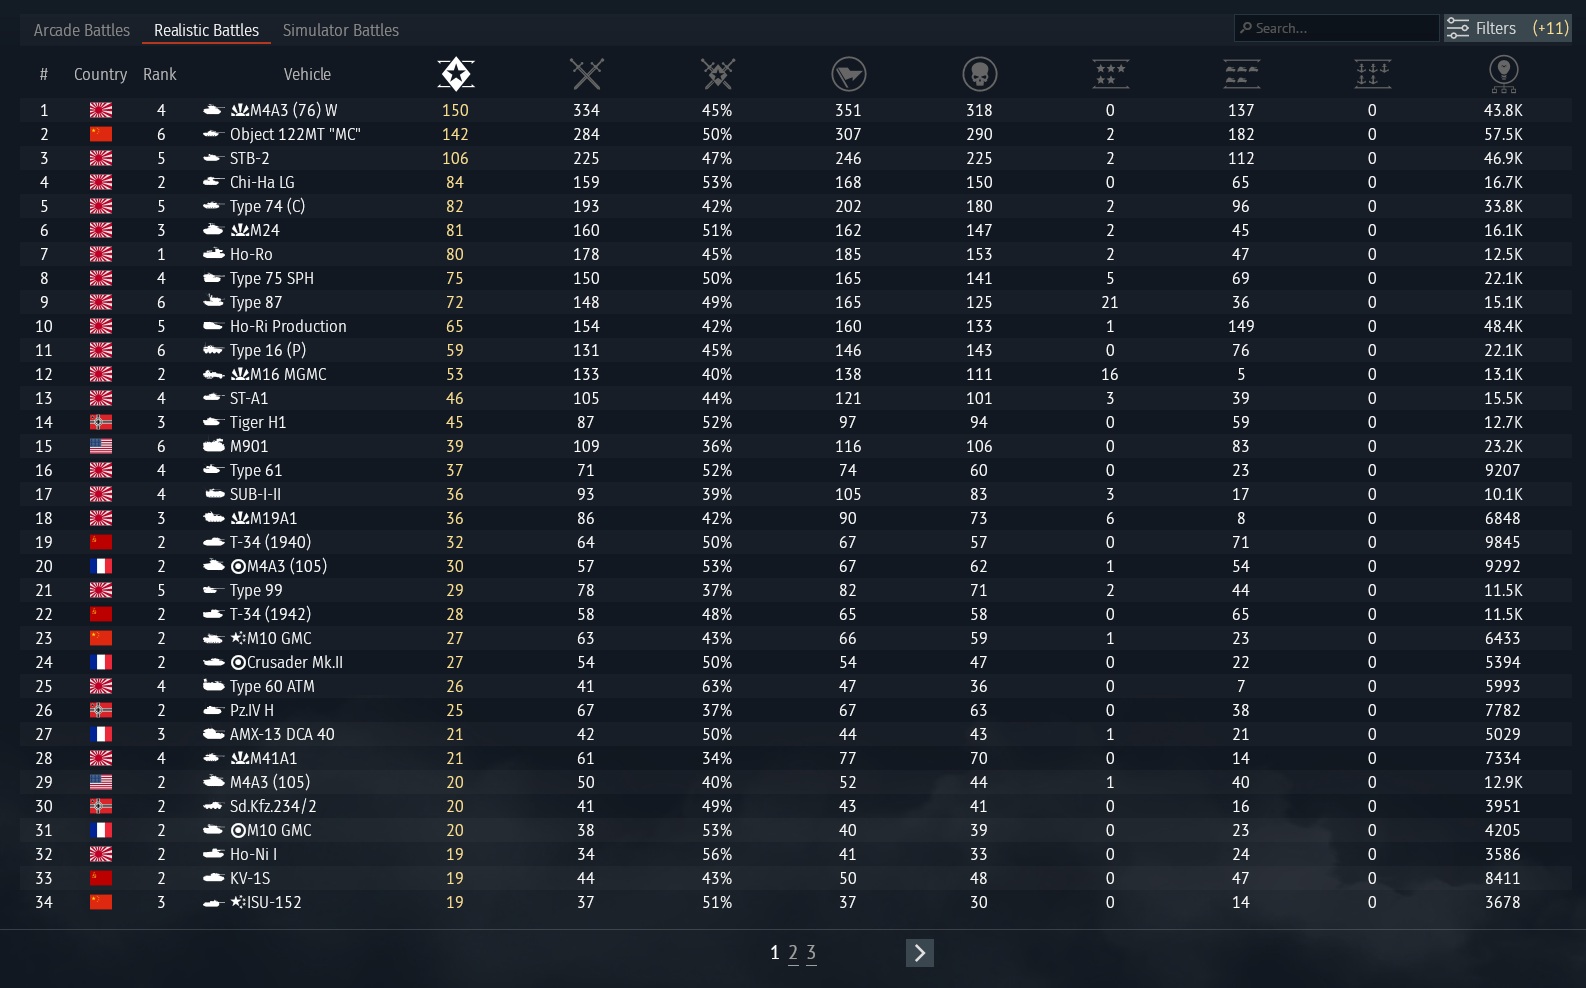
Task: Go to page 2 of results
Action: pyautogui.click(x=793, y=953)
